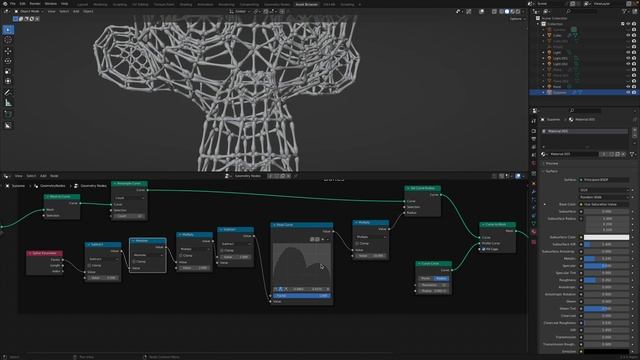Open operation dropdown on Multiply node after Float Curve
This screenshot has height=360, width=640.
pos(371,237)
